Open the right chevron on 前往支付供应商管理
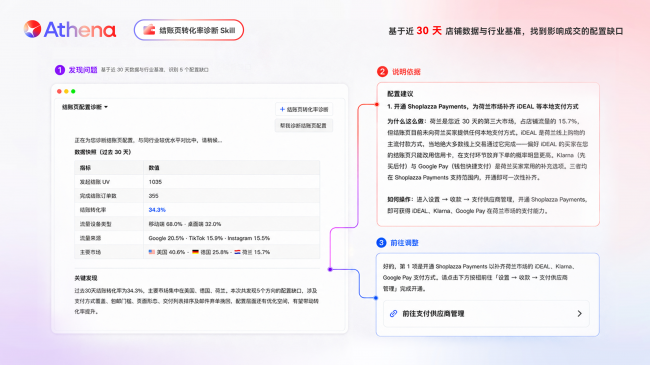Viewport: 650px width, 365px height. pos(580,314)
